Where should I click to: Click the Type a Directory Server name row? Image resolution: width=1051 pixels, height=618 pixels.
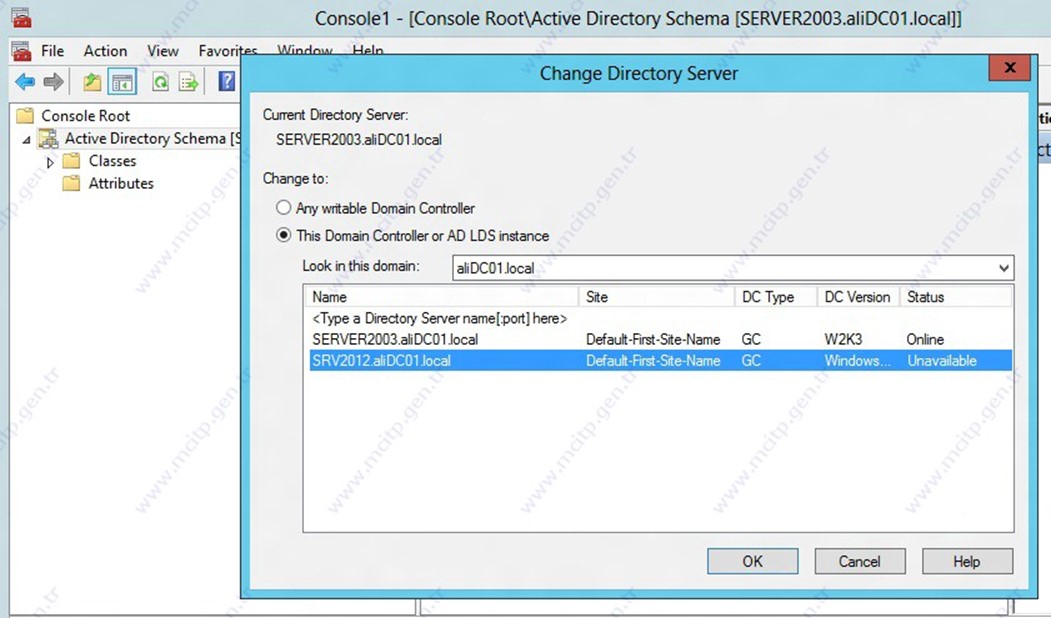coord(440,318)
